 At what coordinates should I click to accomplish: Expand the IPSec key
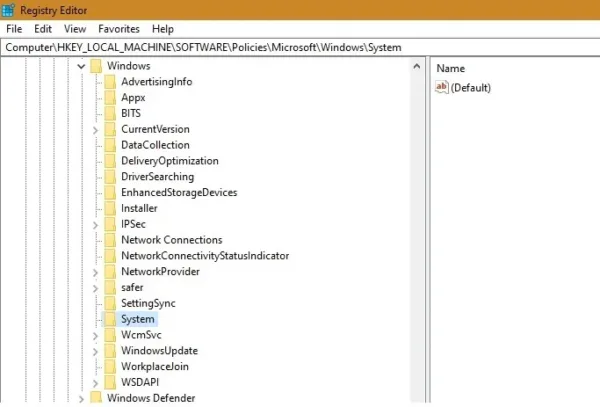click(95, 225)
